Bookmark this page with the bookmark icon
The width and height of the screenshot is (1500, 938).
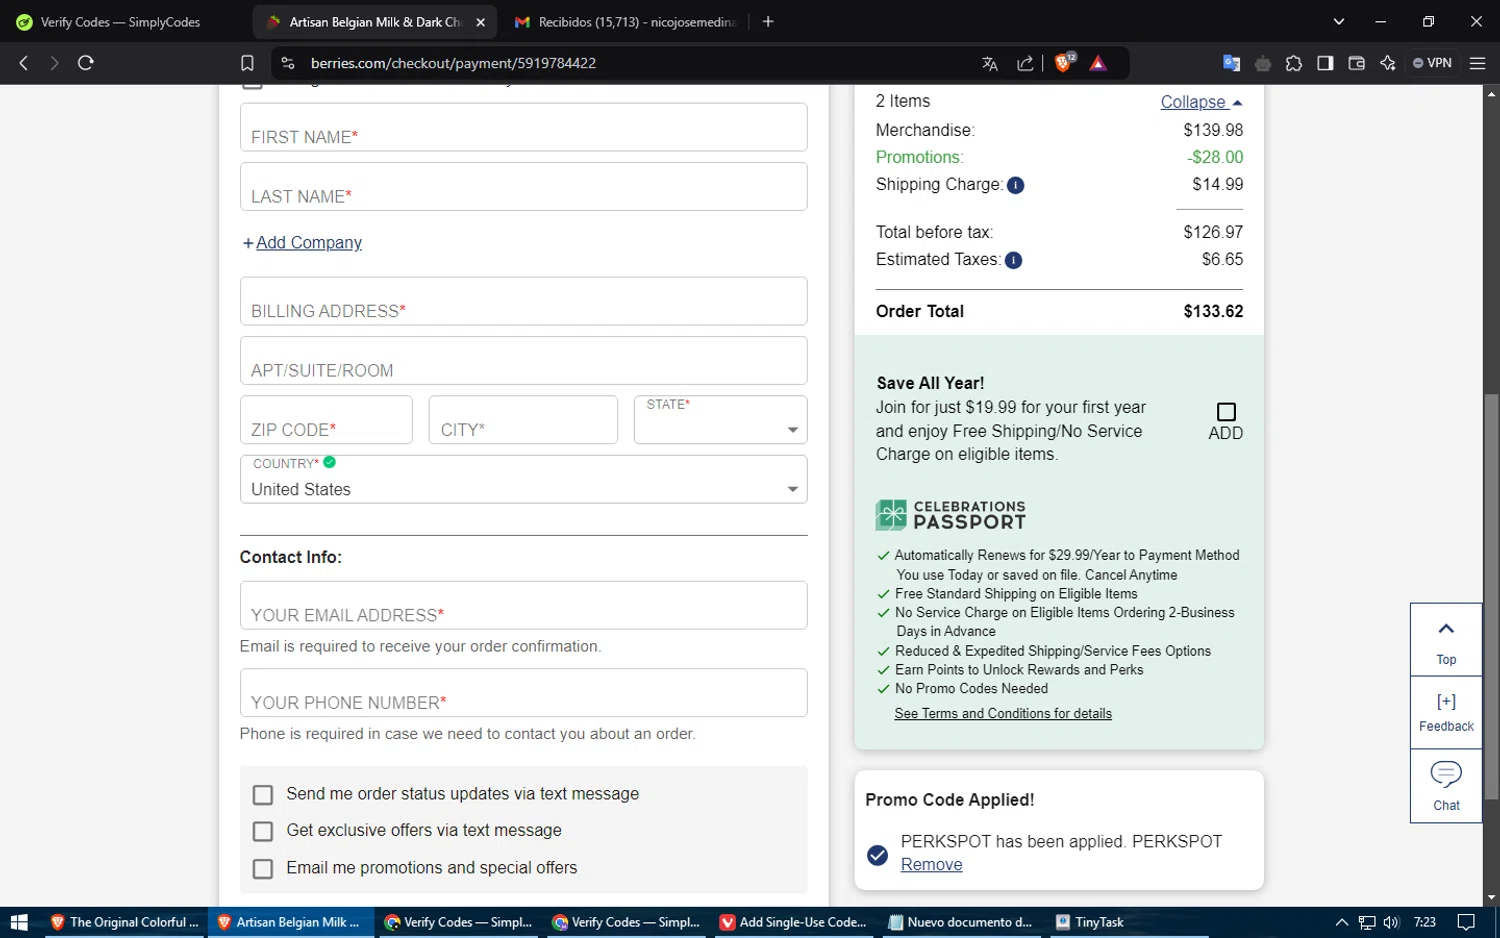click(x=247, y=63)
